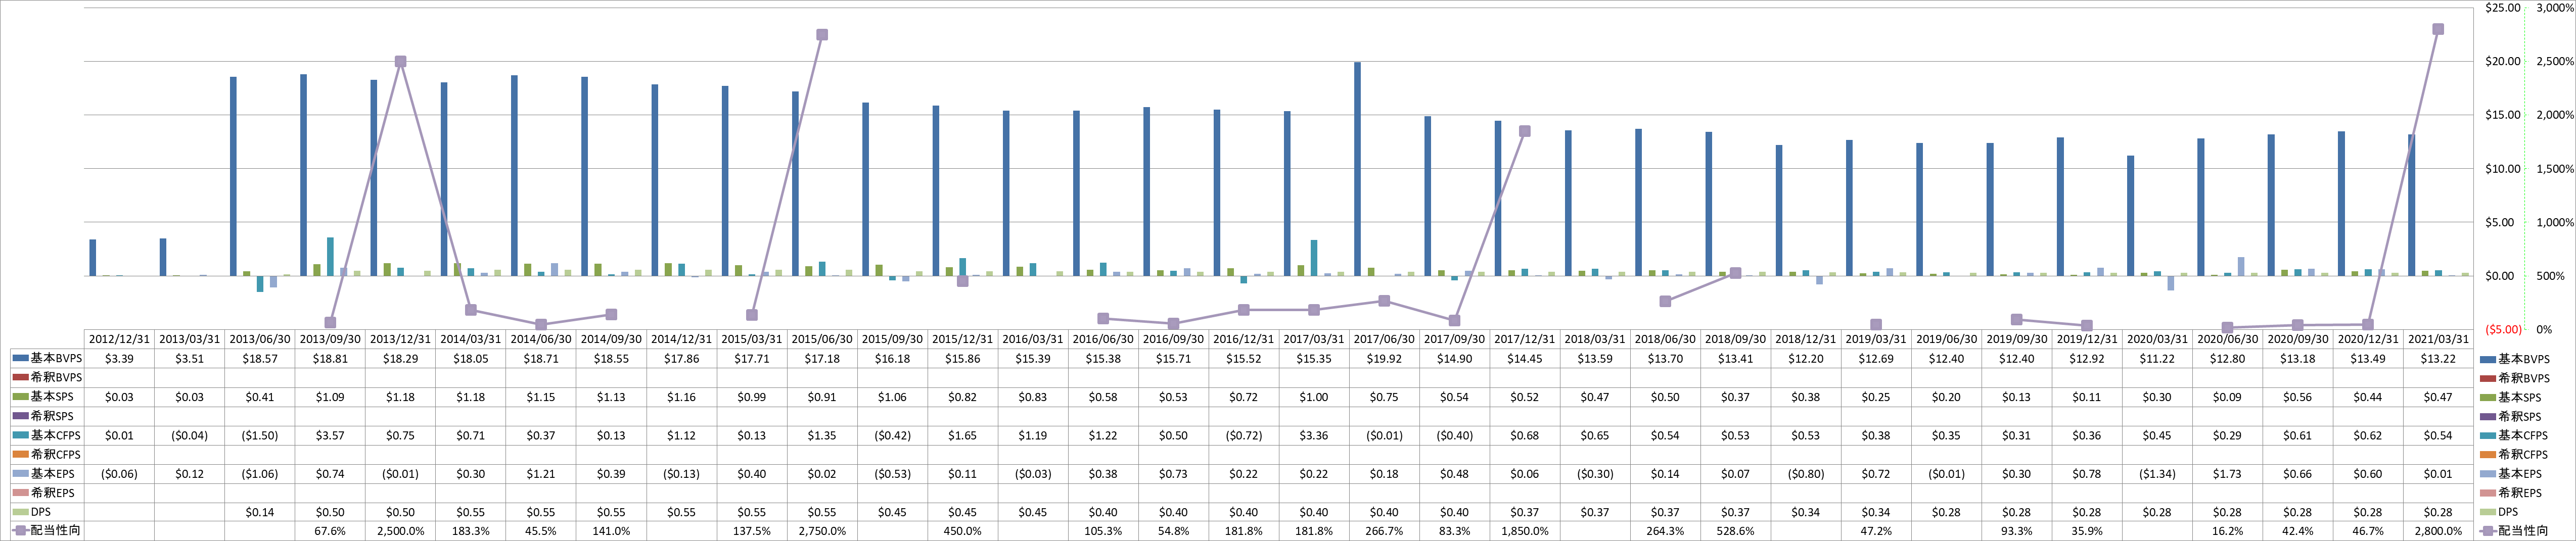The image size is (2576, 541).
Task: Click the BVPS bar for 2012/12/31
Action: pyautogui.click(x=93, y=258)
